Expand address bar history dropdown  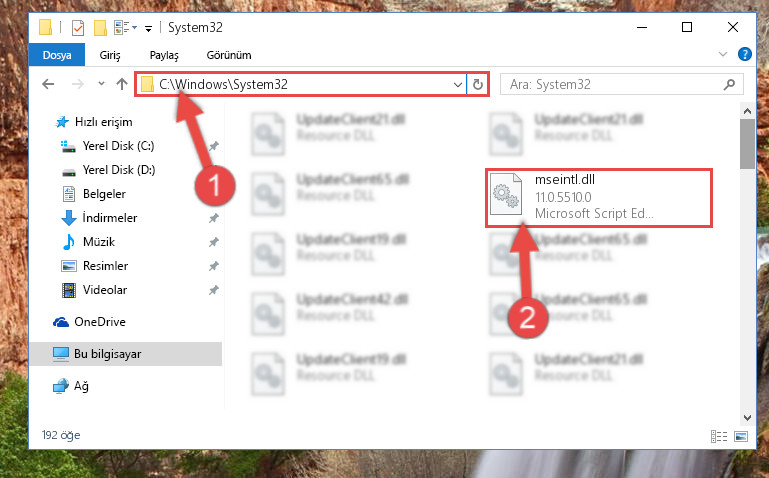coord(458,84)
